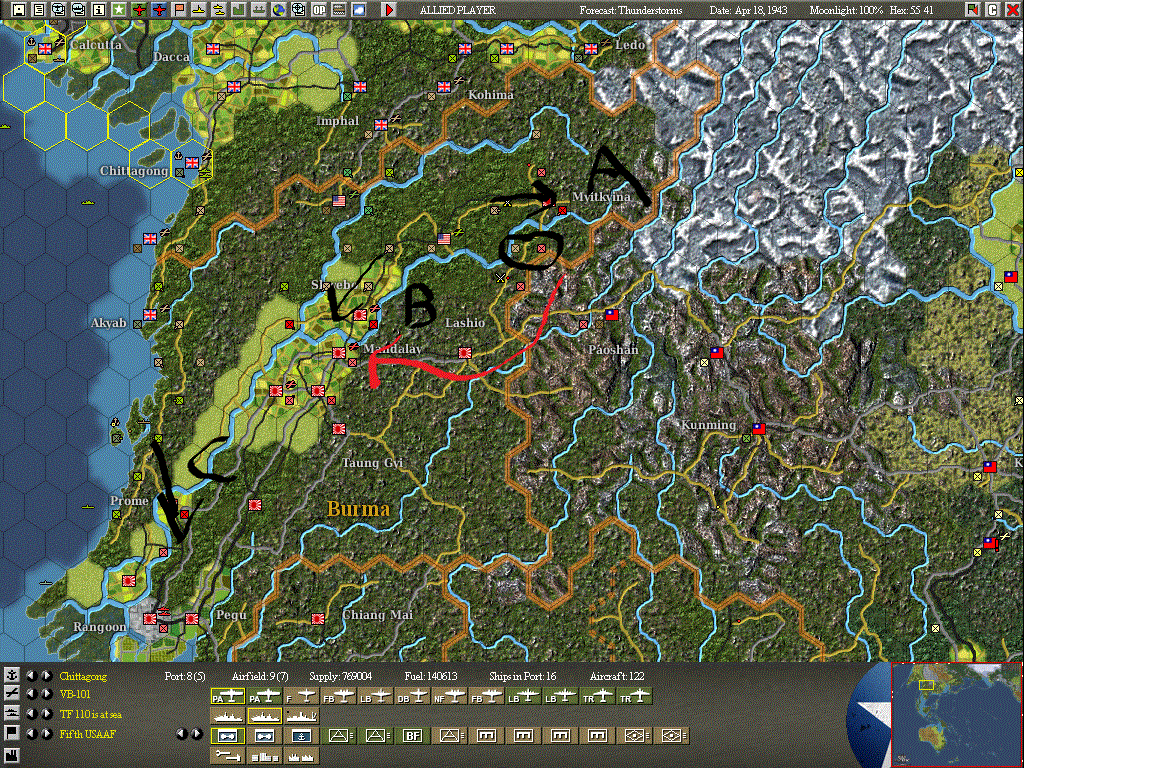Click 'TF 110 is at sea' label
Screen dimensions: 1152x768
click(x=90, y=714)
